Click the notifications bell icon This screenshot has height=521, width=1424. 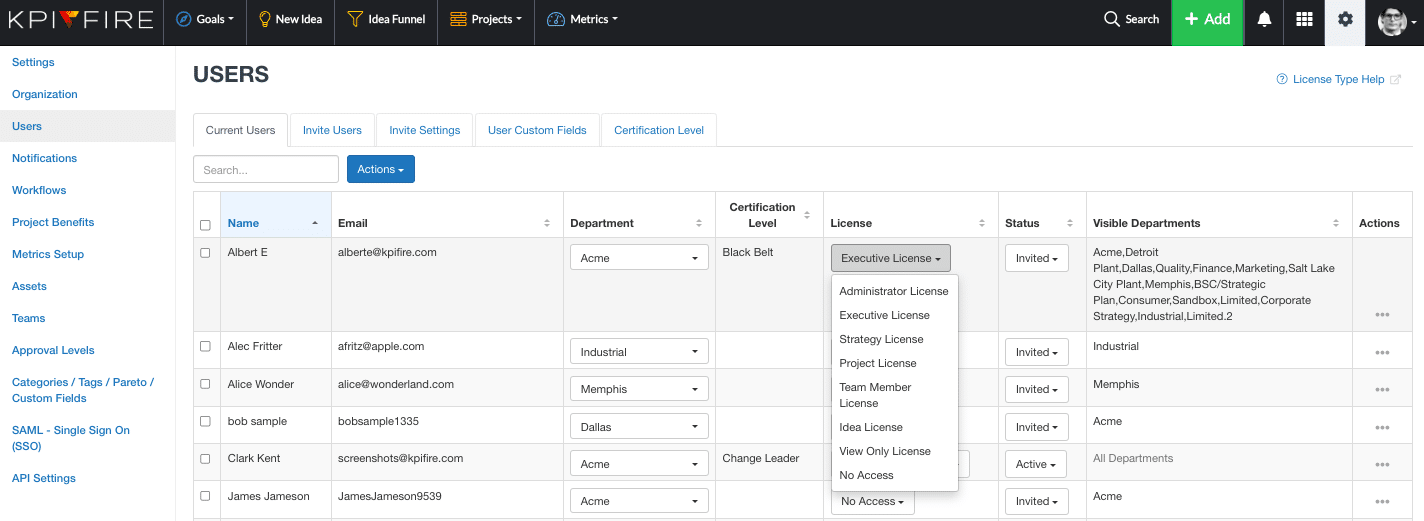1264,19
